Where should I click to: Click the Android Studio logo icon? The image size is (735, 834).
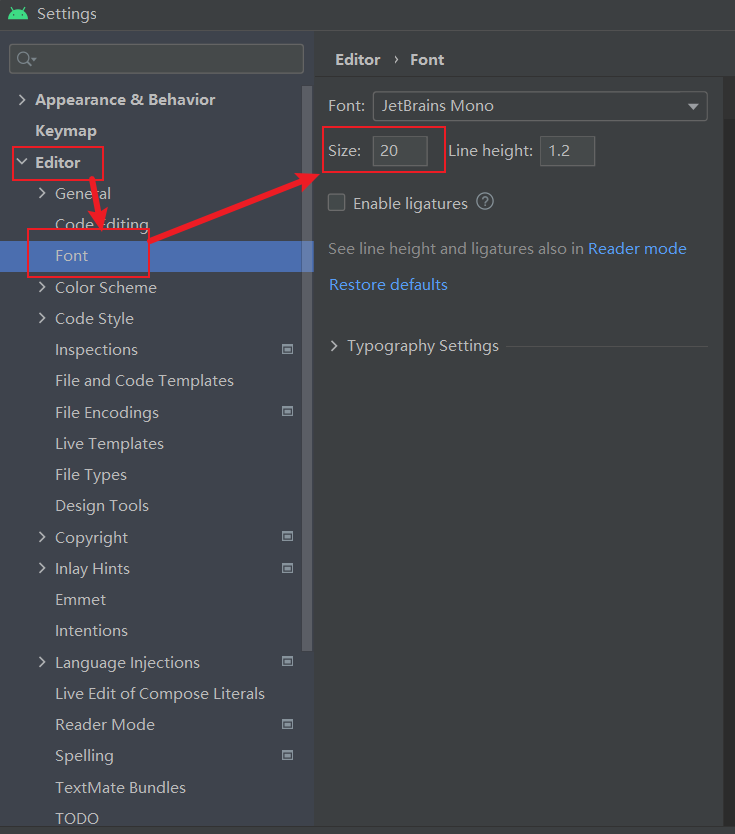click(18, 14)
